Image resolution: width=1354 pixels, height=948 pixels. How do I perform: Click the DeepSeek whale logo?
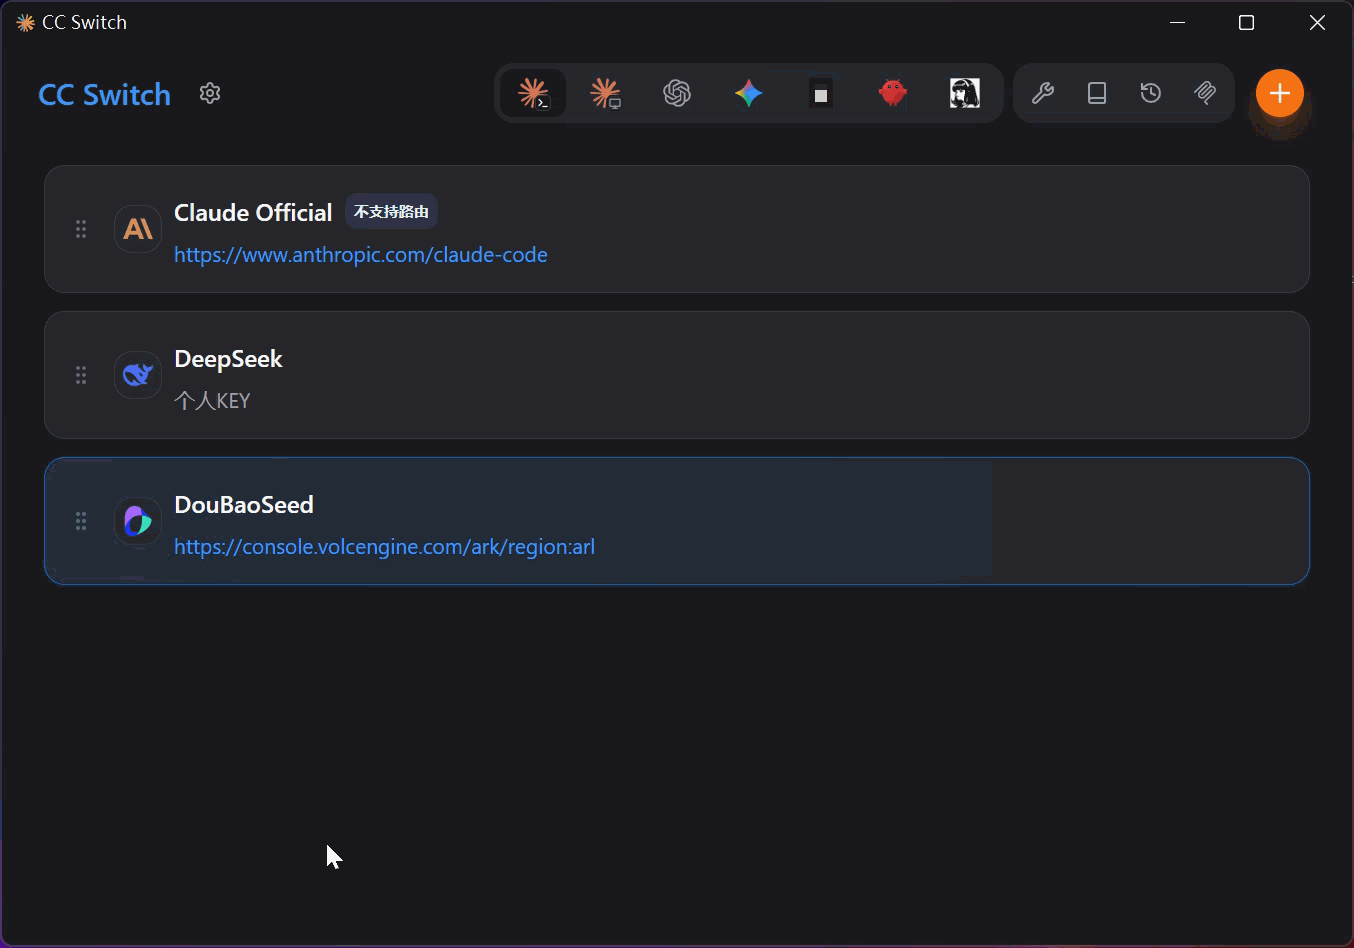click(x=138, y=375)
